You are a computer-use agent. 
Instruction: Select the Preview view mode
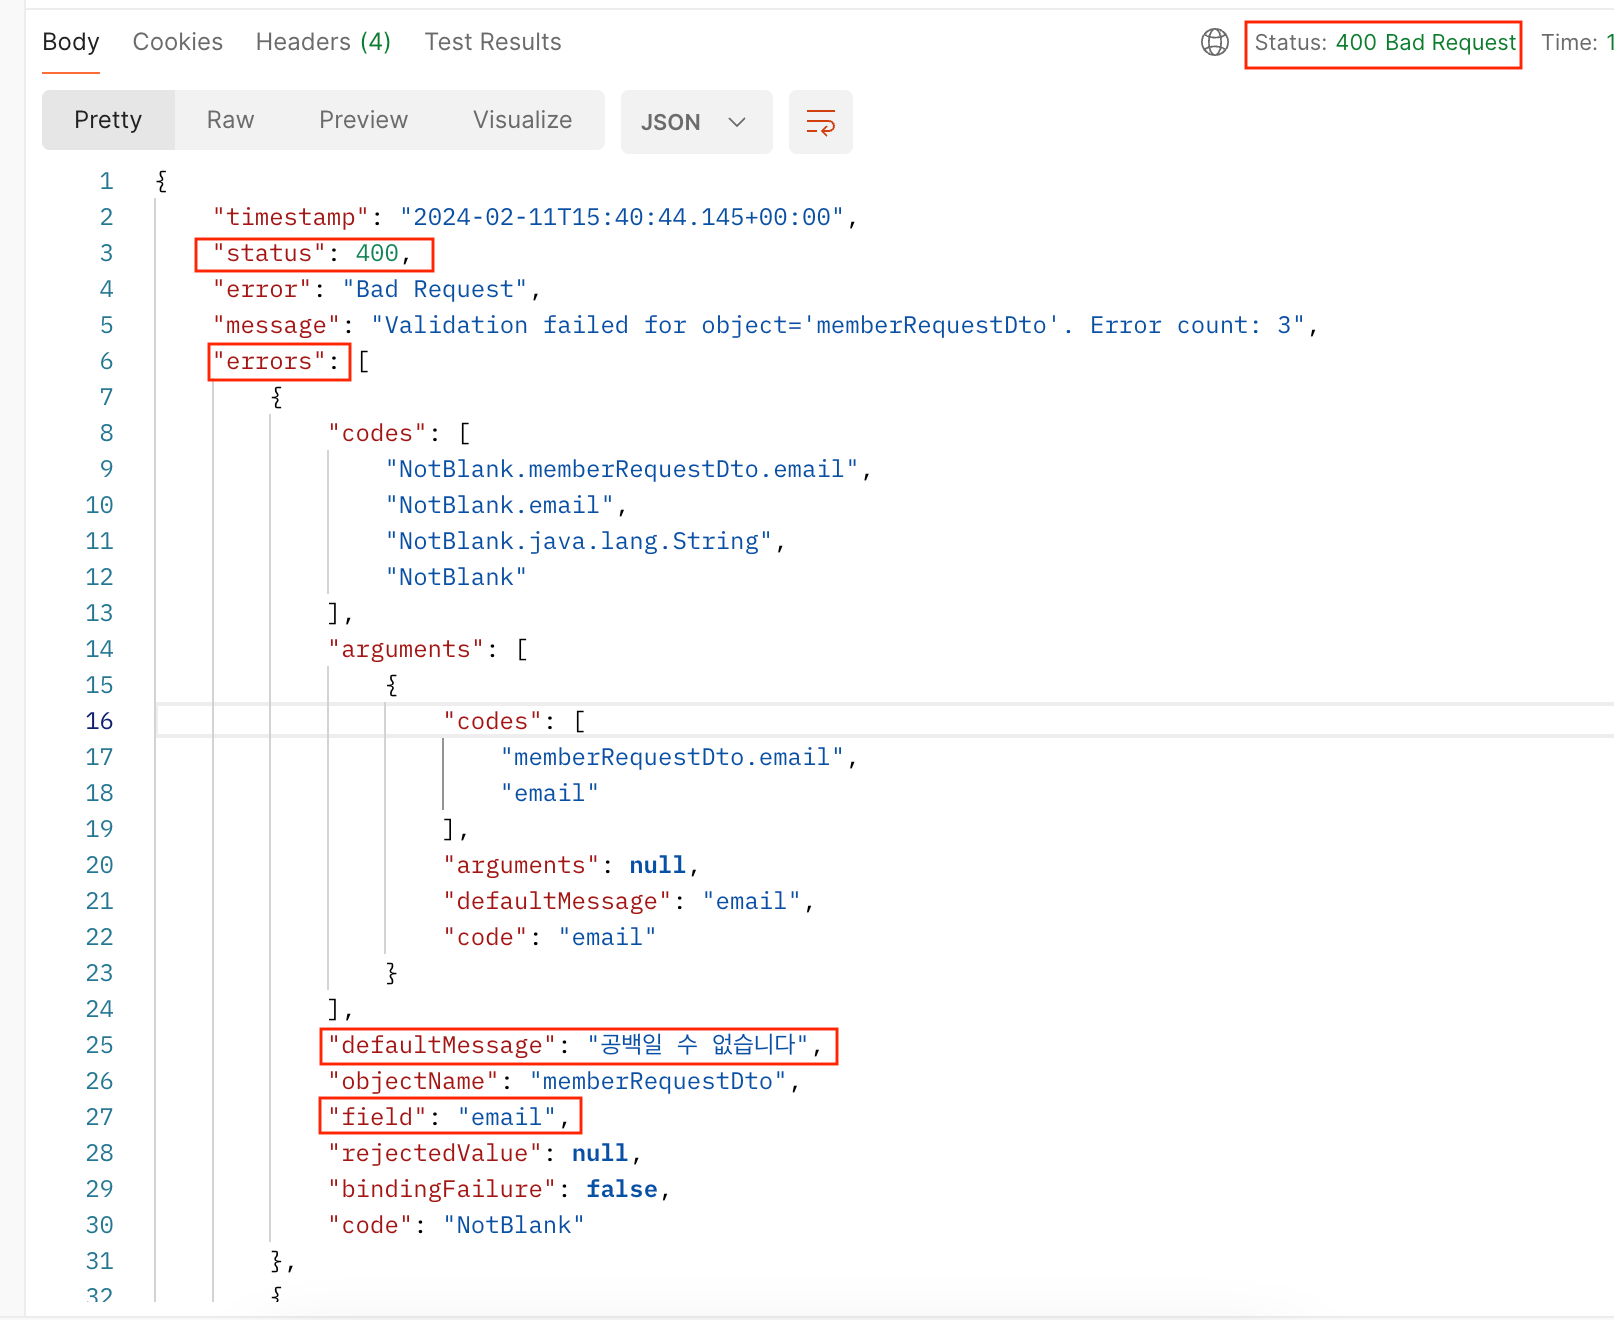tap(363, 120)
